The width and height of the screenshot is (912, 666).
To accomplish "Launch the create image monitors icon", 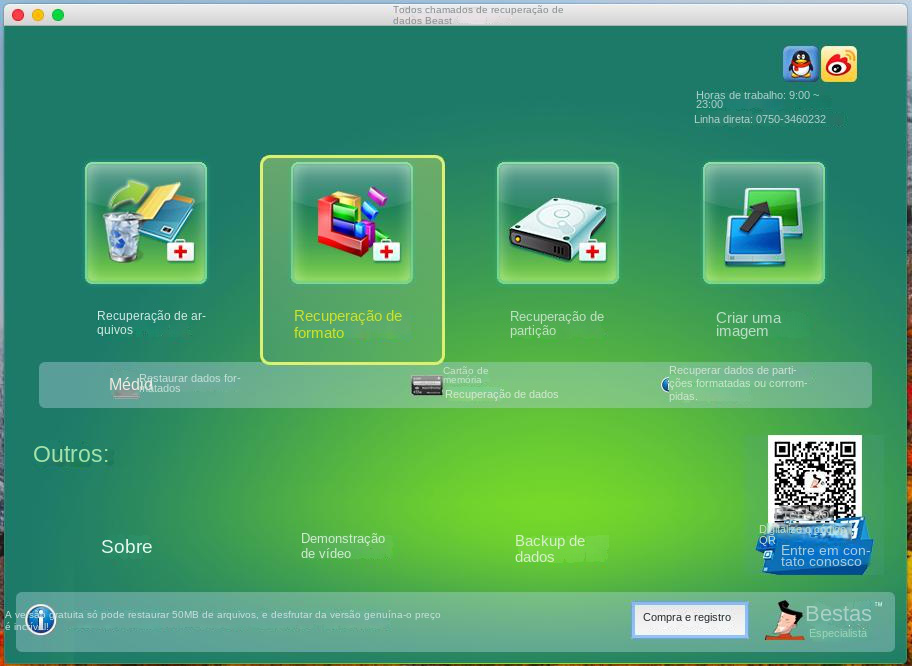I will (x=764, y=223).
